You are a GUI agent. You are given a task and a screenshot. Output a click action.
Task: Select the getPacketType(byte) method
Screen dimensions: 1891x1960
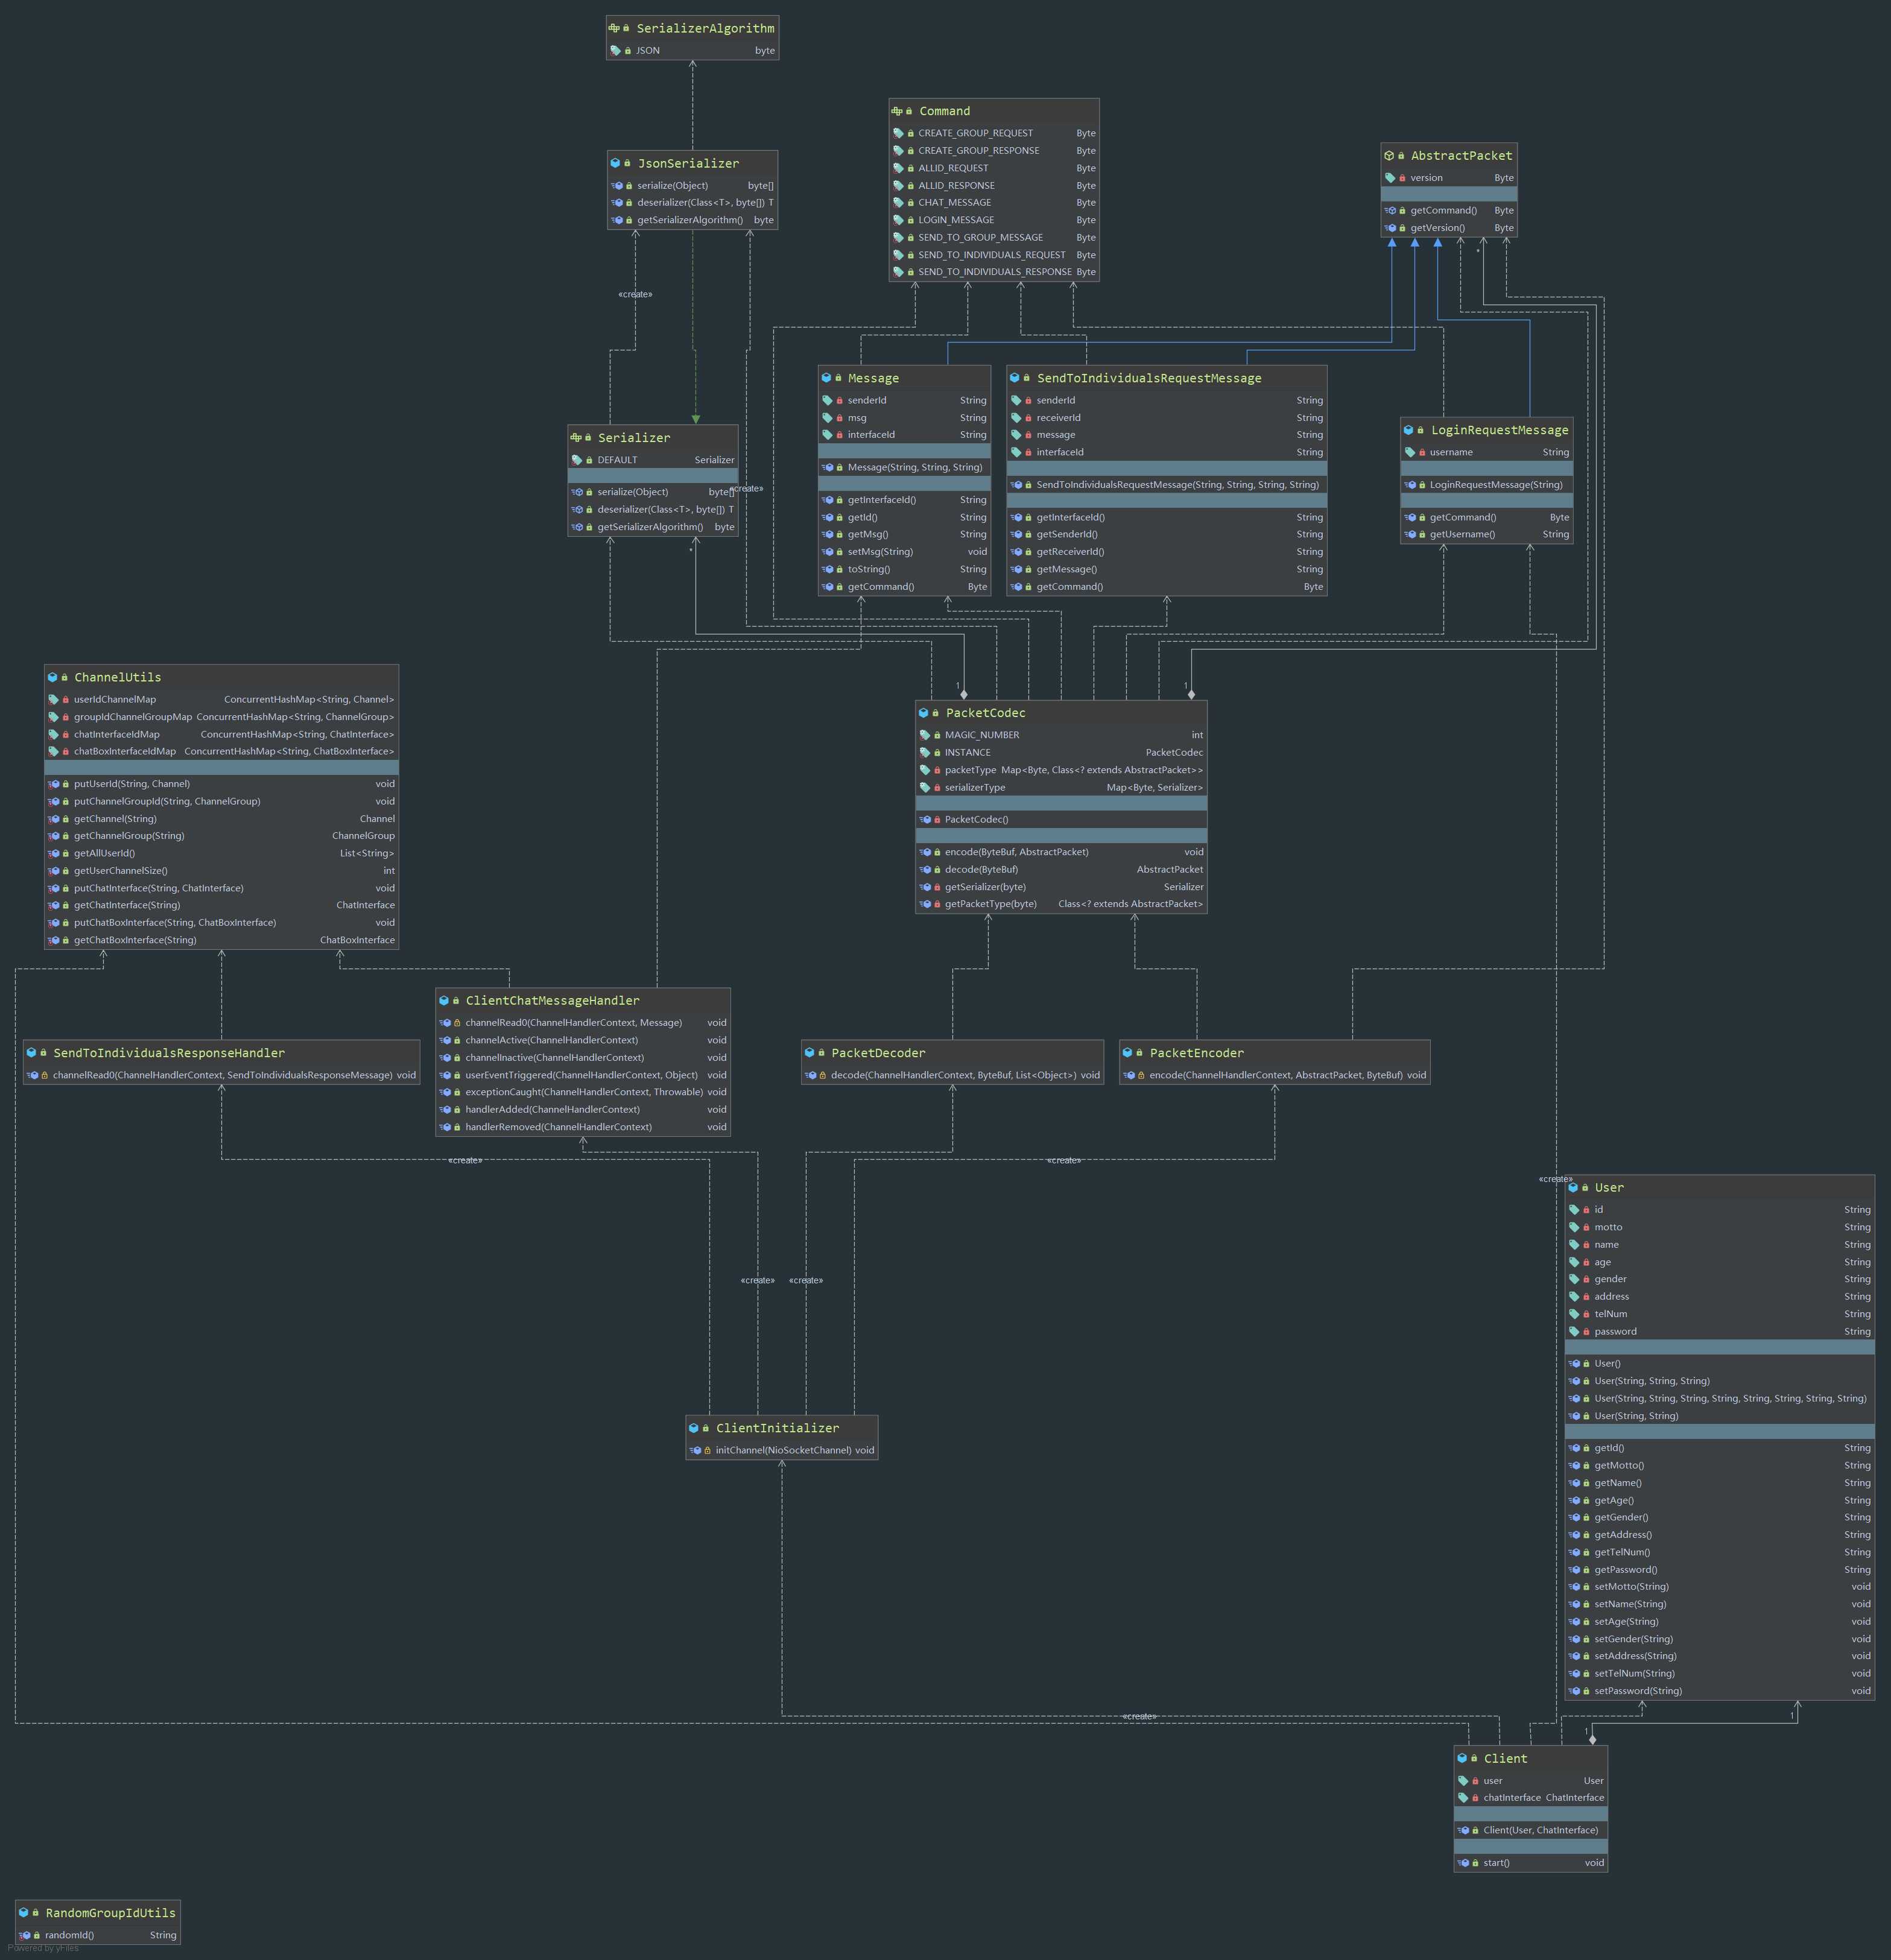[x=1061, y=904]
